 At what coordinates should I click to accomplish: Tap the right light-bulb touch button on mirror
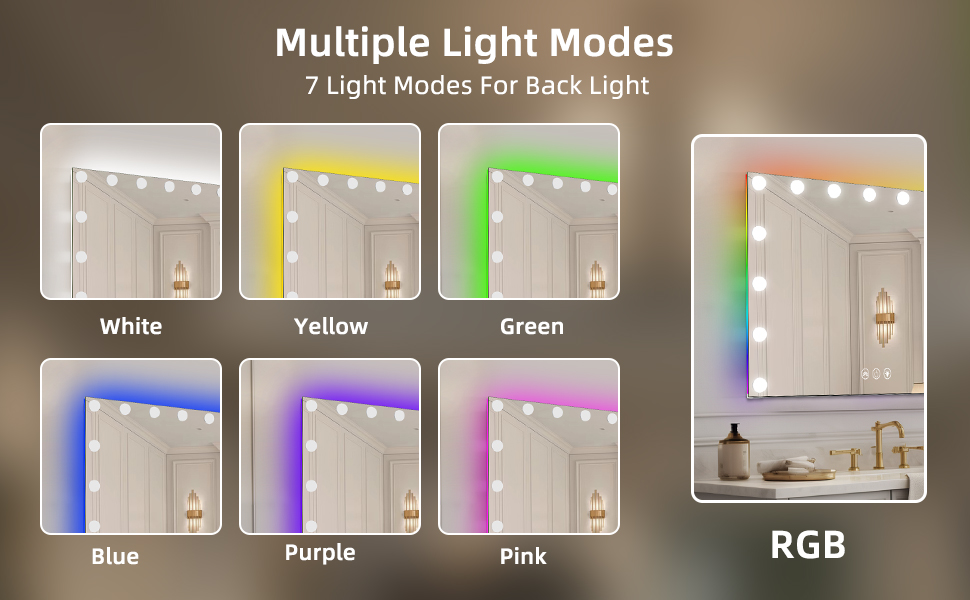(x=887, y=374)
